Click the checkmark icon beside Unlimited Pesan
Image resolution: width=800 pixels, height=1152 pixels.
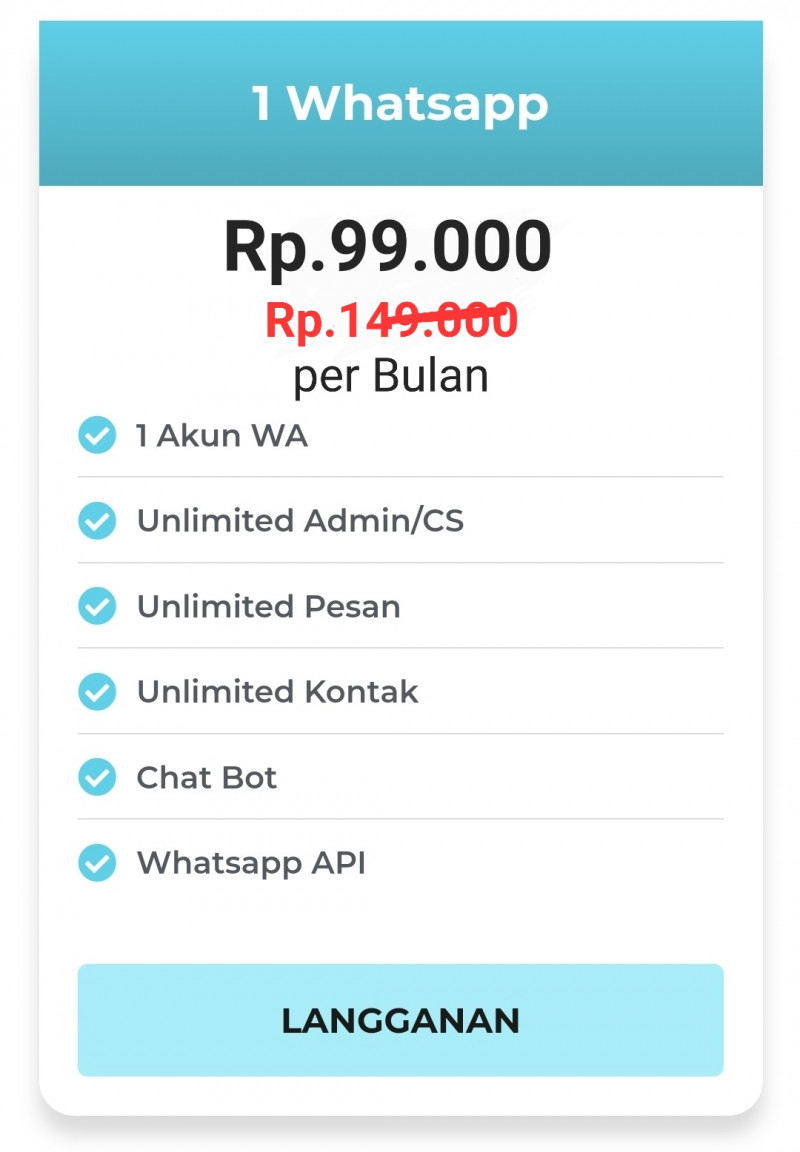pos(97,606)
